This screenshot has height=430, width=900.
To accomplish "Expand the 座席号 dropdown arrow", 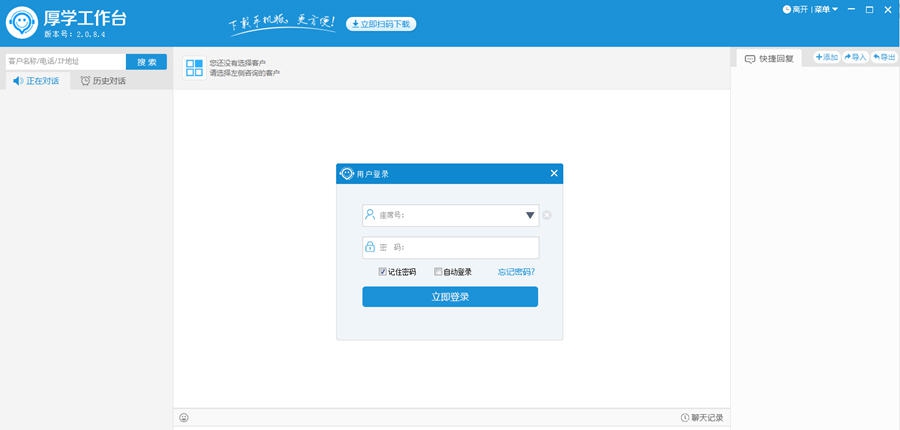I will point(530,215).
